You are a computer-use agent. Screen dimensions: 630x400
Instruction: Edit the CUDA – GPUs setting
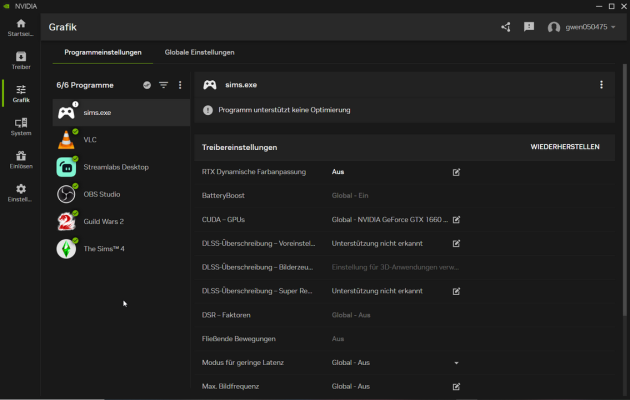coord(456,220)
